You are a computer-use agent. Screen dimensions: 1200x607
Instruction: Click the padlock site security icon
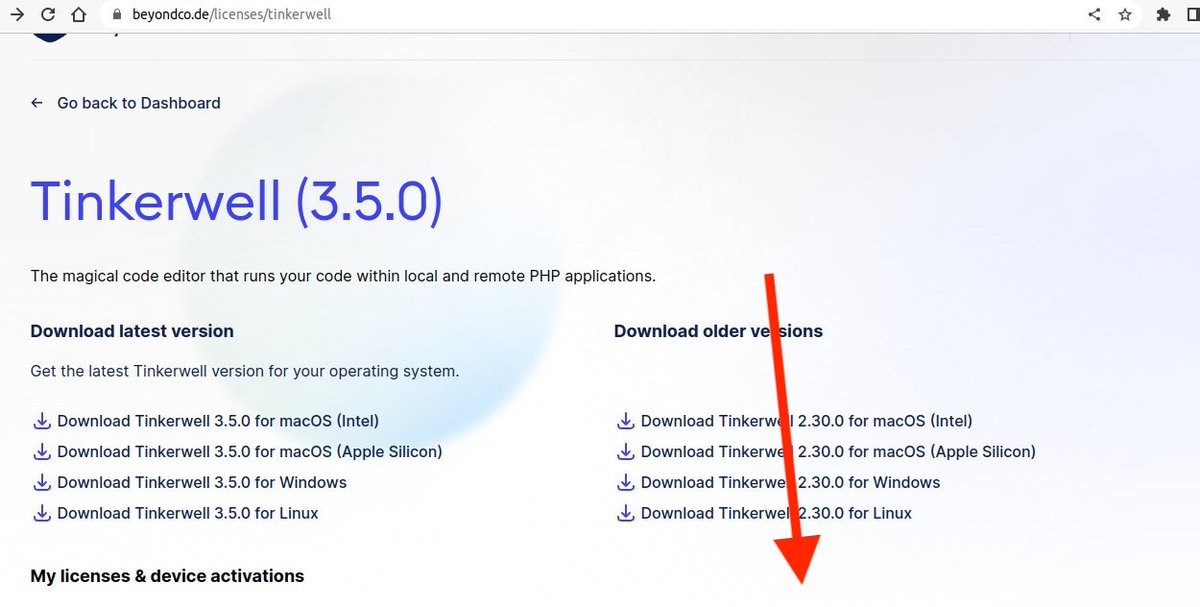point(117,15)
